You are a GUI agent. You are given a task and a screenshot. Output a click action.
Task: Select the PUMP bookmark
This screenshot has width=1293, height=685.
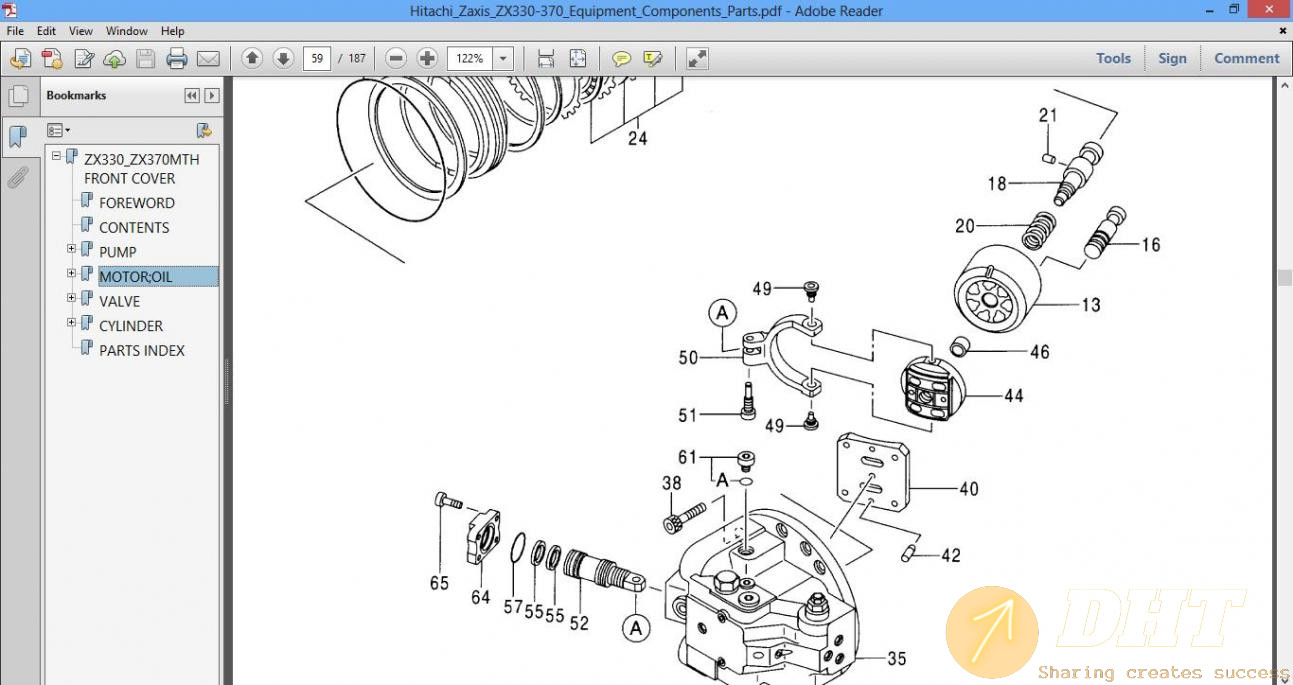118,252
